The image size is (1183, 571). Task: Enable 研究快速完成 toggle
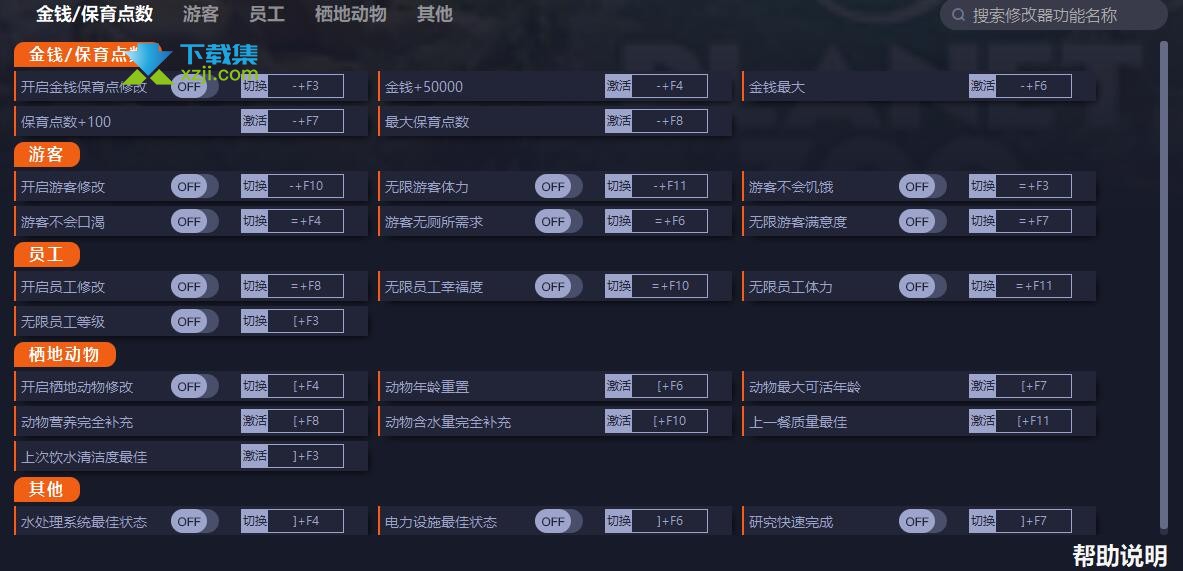922,521
